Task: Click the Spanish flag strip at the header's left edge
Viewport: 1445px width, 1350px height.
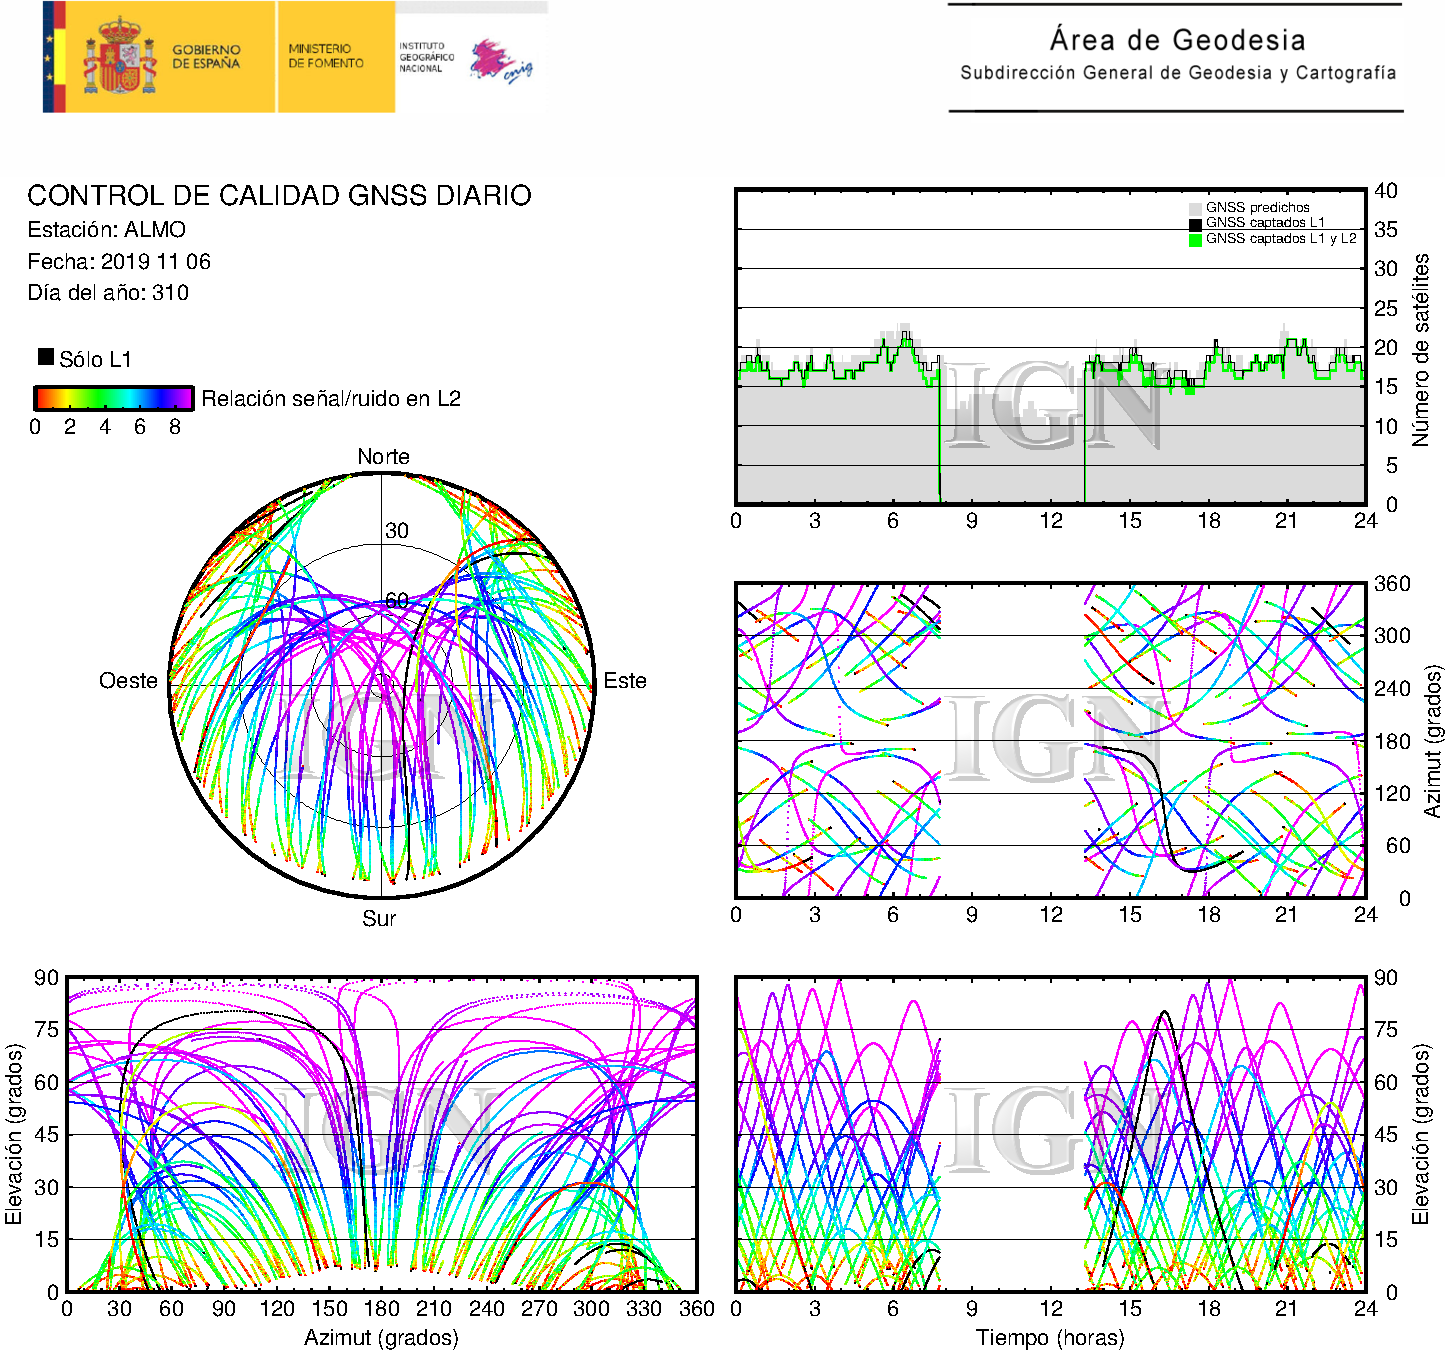Action: click(54, 57)
